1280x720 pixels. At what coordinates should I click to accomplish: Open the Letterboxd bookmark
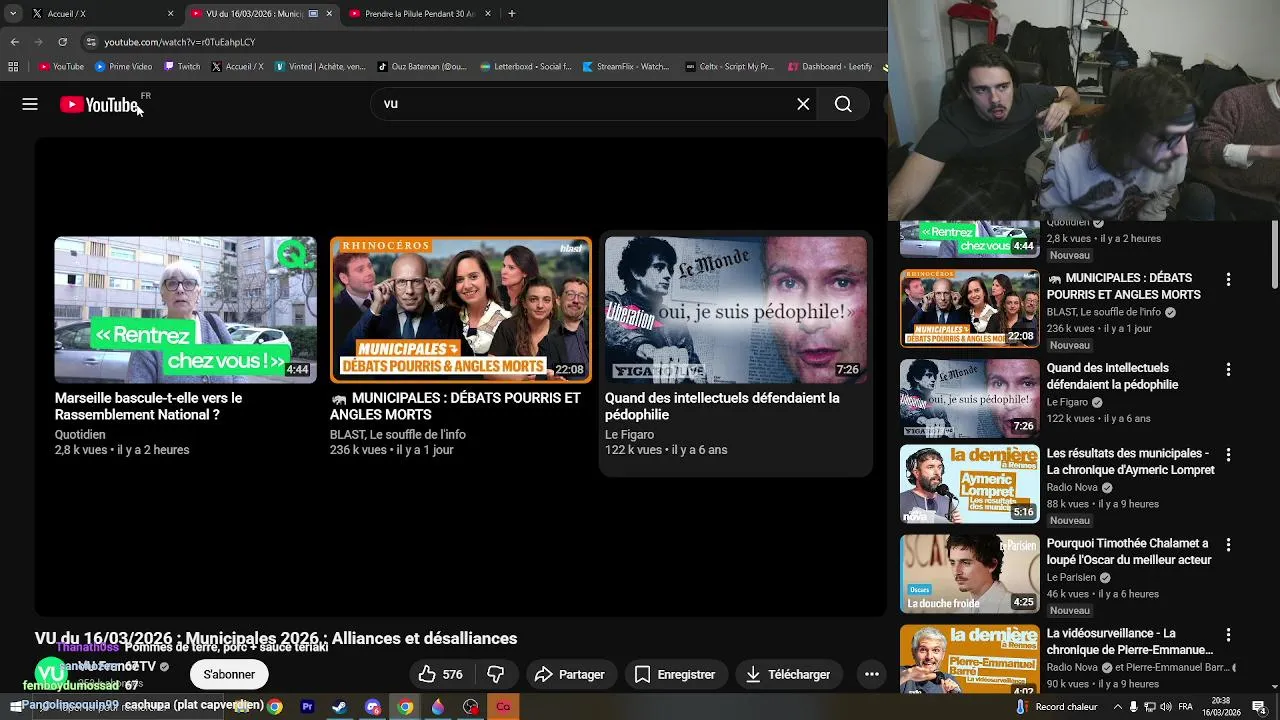click(x=526, y=67)
